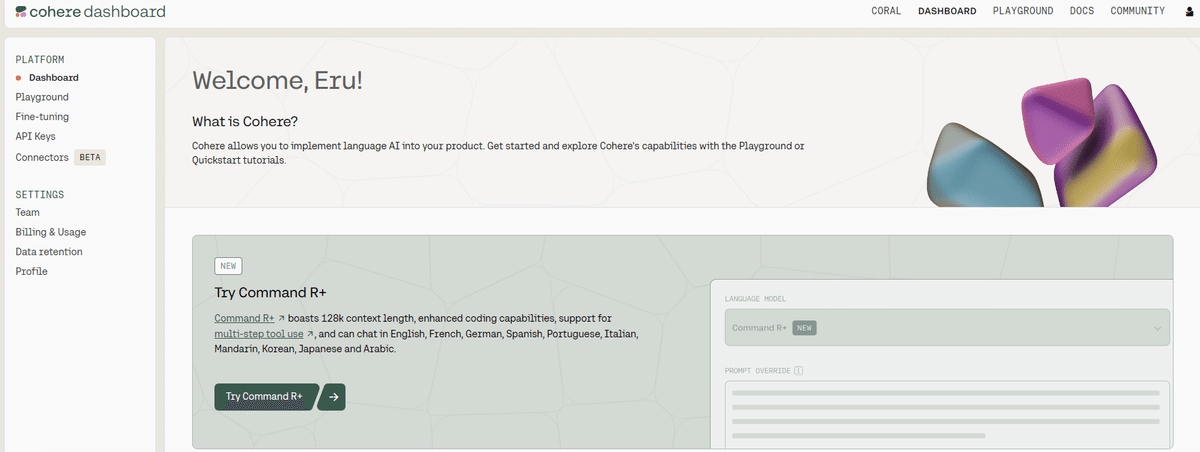Viewport: 1200px width, 452px height.
Task: Click the Cohere logo icon
Action: (21, 12)
